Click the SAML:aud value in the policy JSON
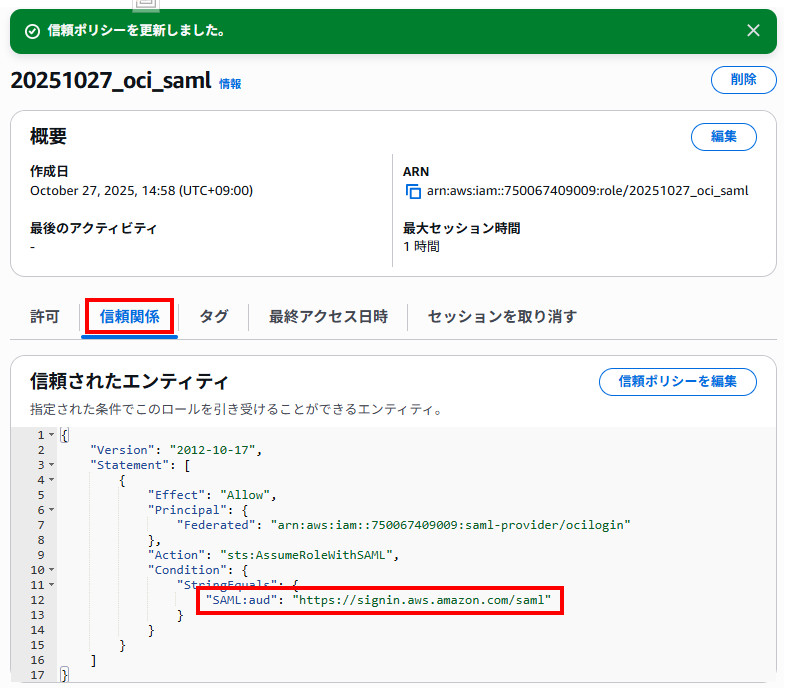The image size is (790, 693). pos(421,600)
